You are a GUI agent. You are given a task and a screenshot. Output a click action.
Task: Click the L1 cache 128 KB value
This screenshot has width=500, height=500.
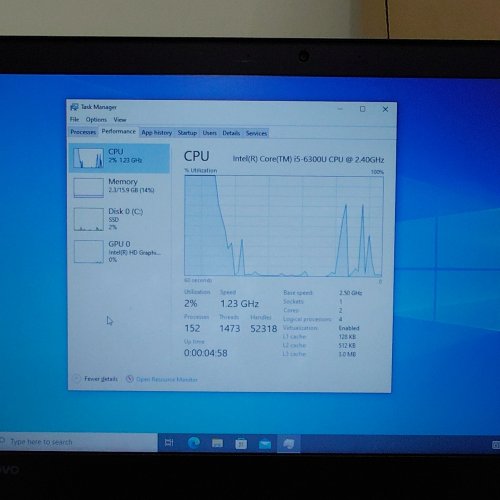coord(347,337)
